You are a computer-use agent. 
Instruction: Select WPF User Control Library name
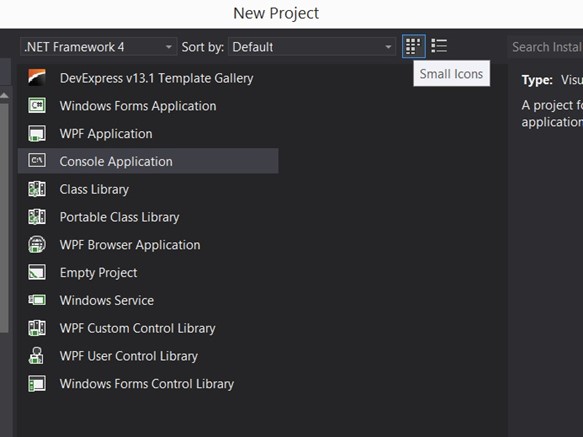[129, 356]
